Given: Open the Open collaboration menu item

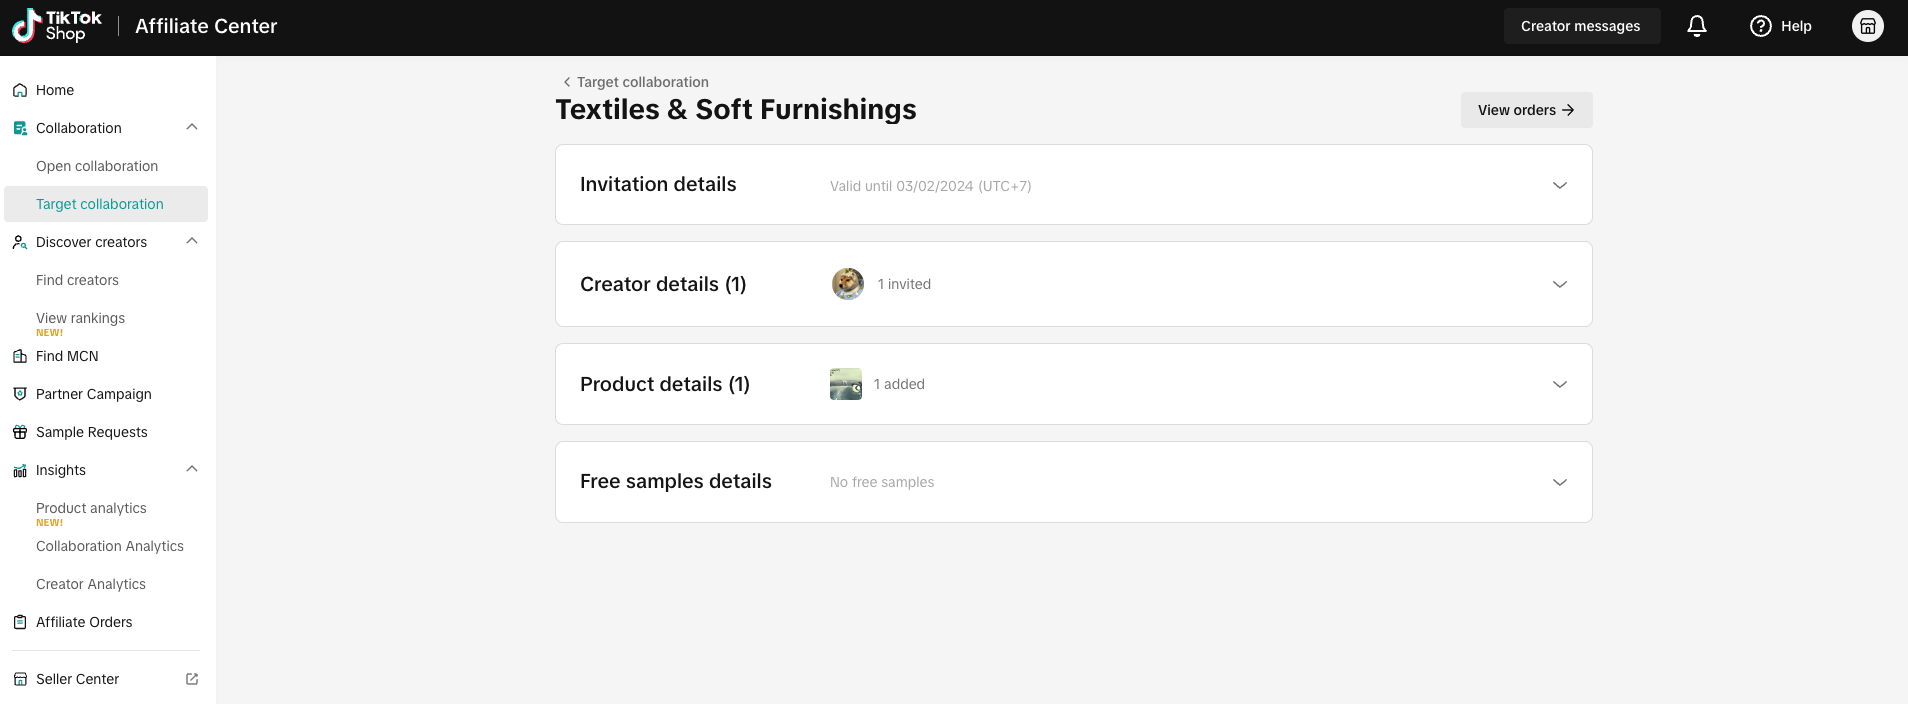Looking at the screenshot, I should [97, 166].
